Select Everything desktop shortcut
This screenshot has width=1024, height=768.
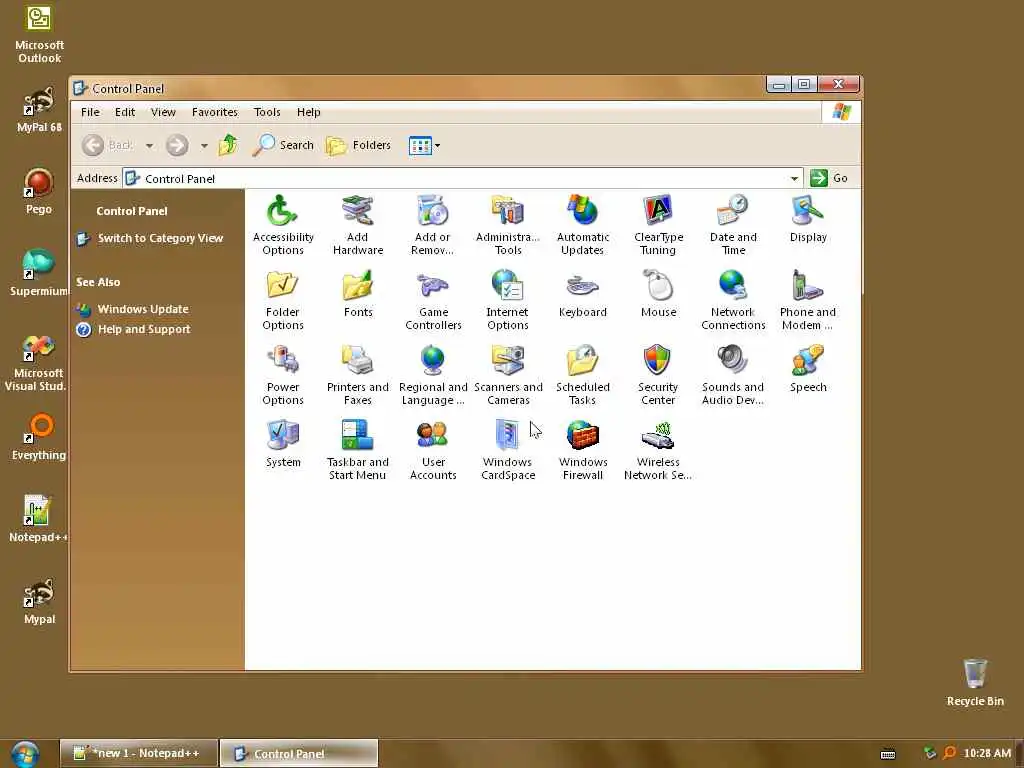click(x=39, y=436)
